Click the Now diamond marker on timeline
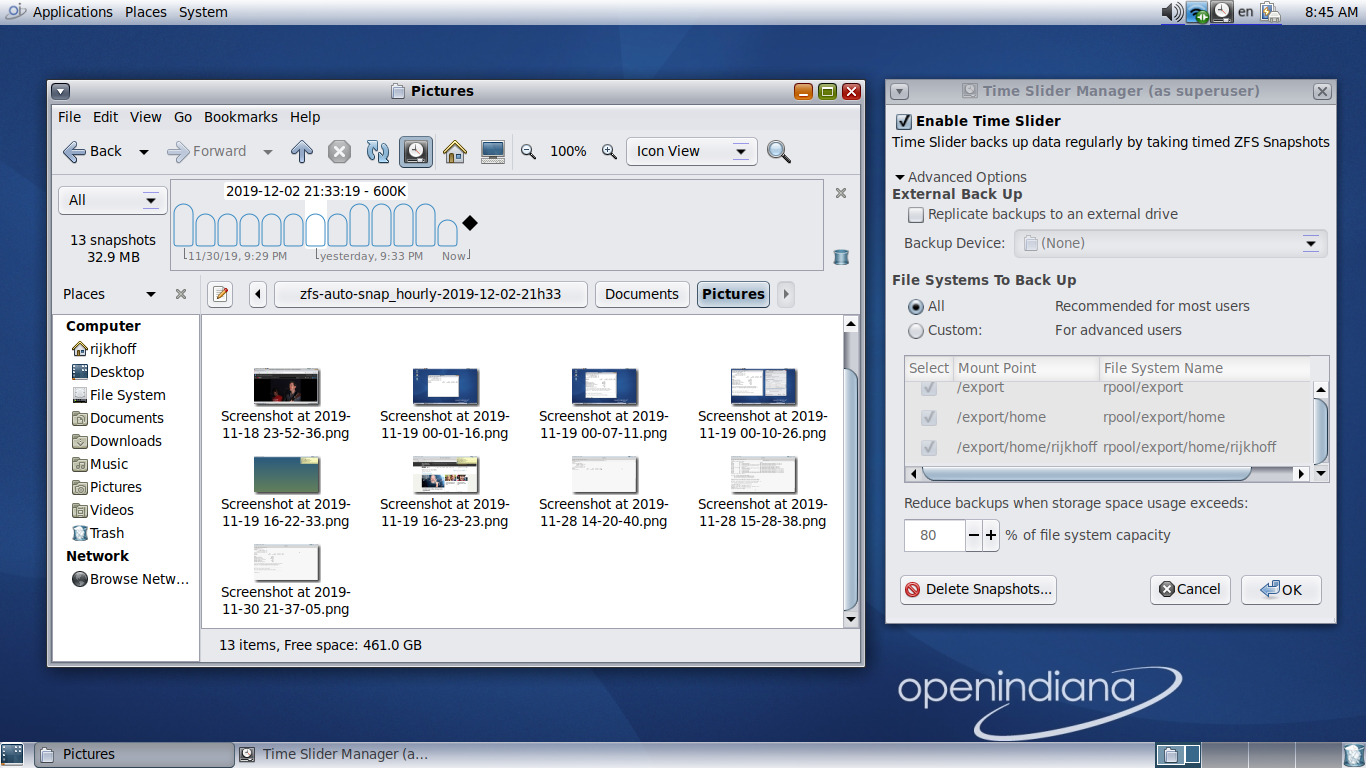 pyautogui.click(x=470, y=223)
